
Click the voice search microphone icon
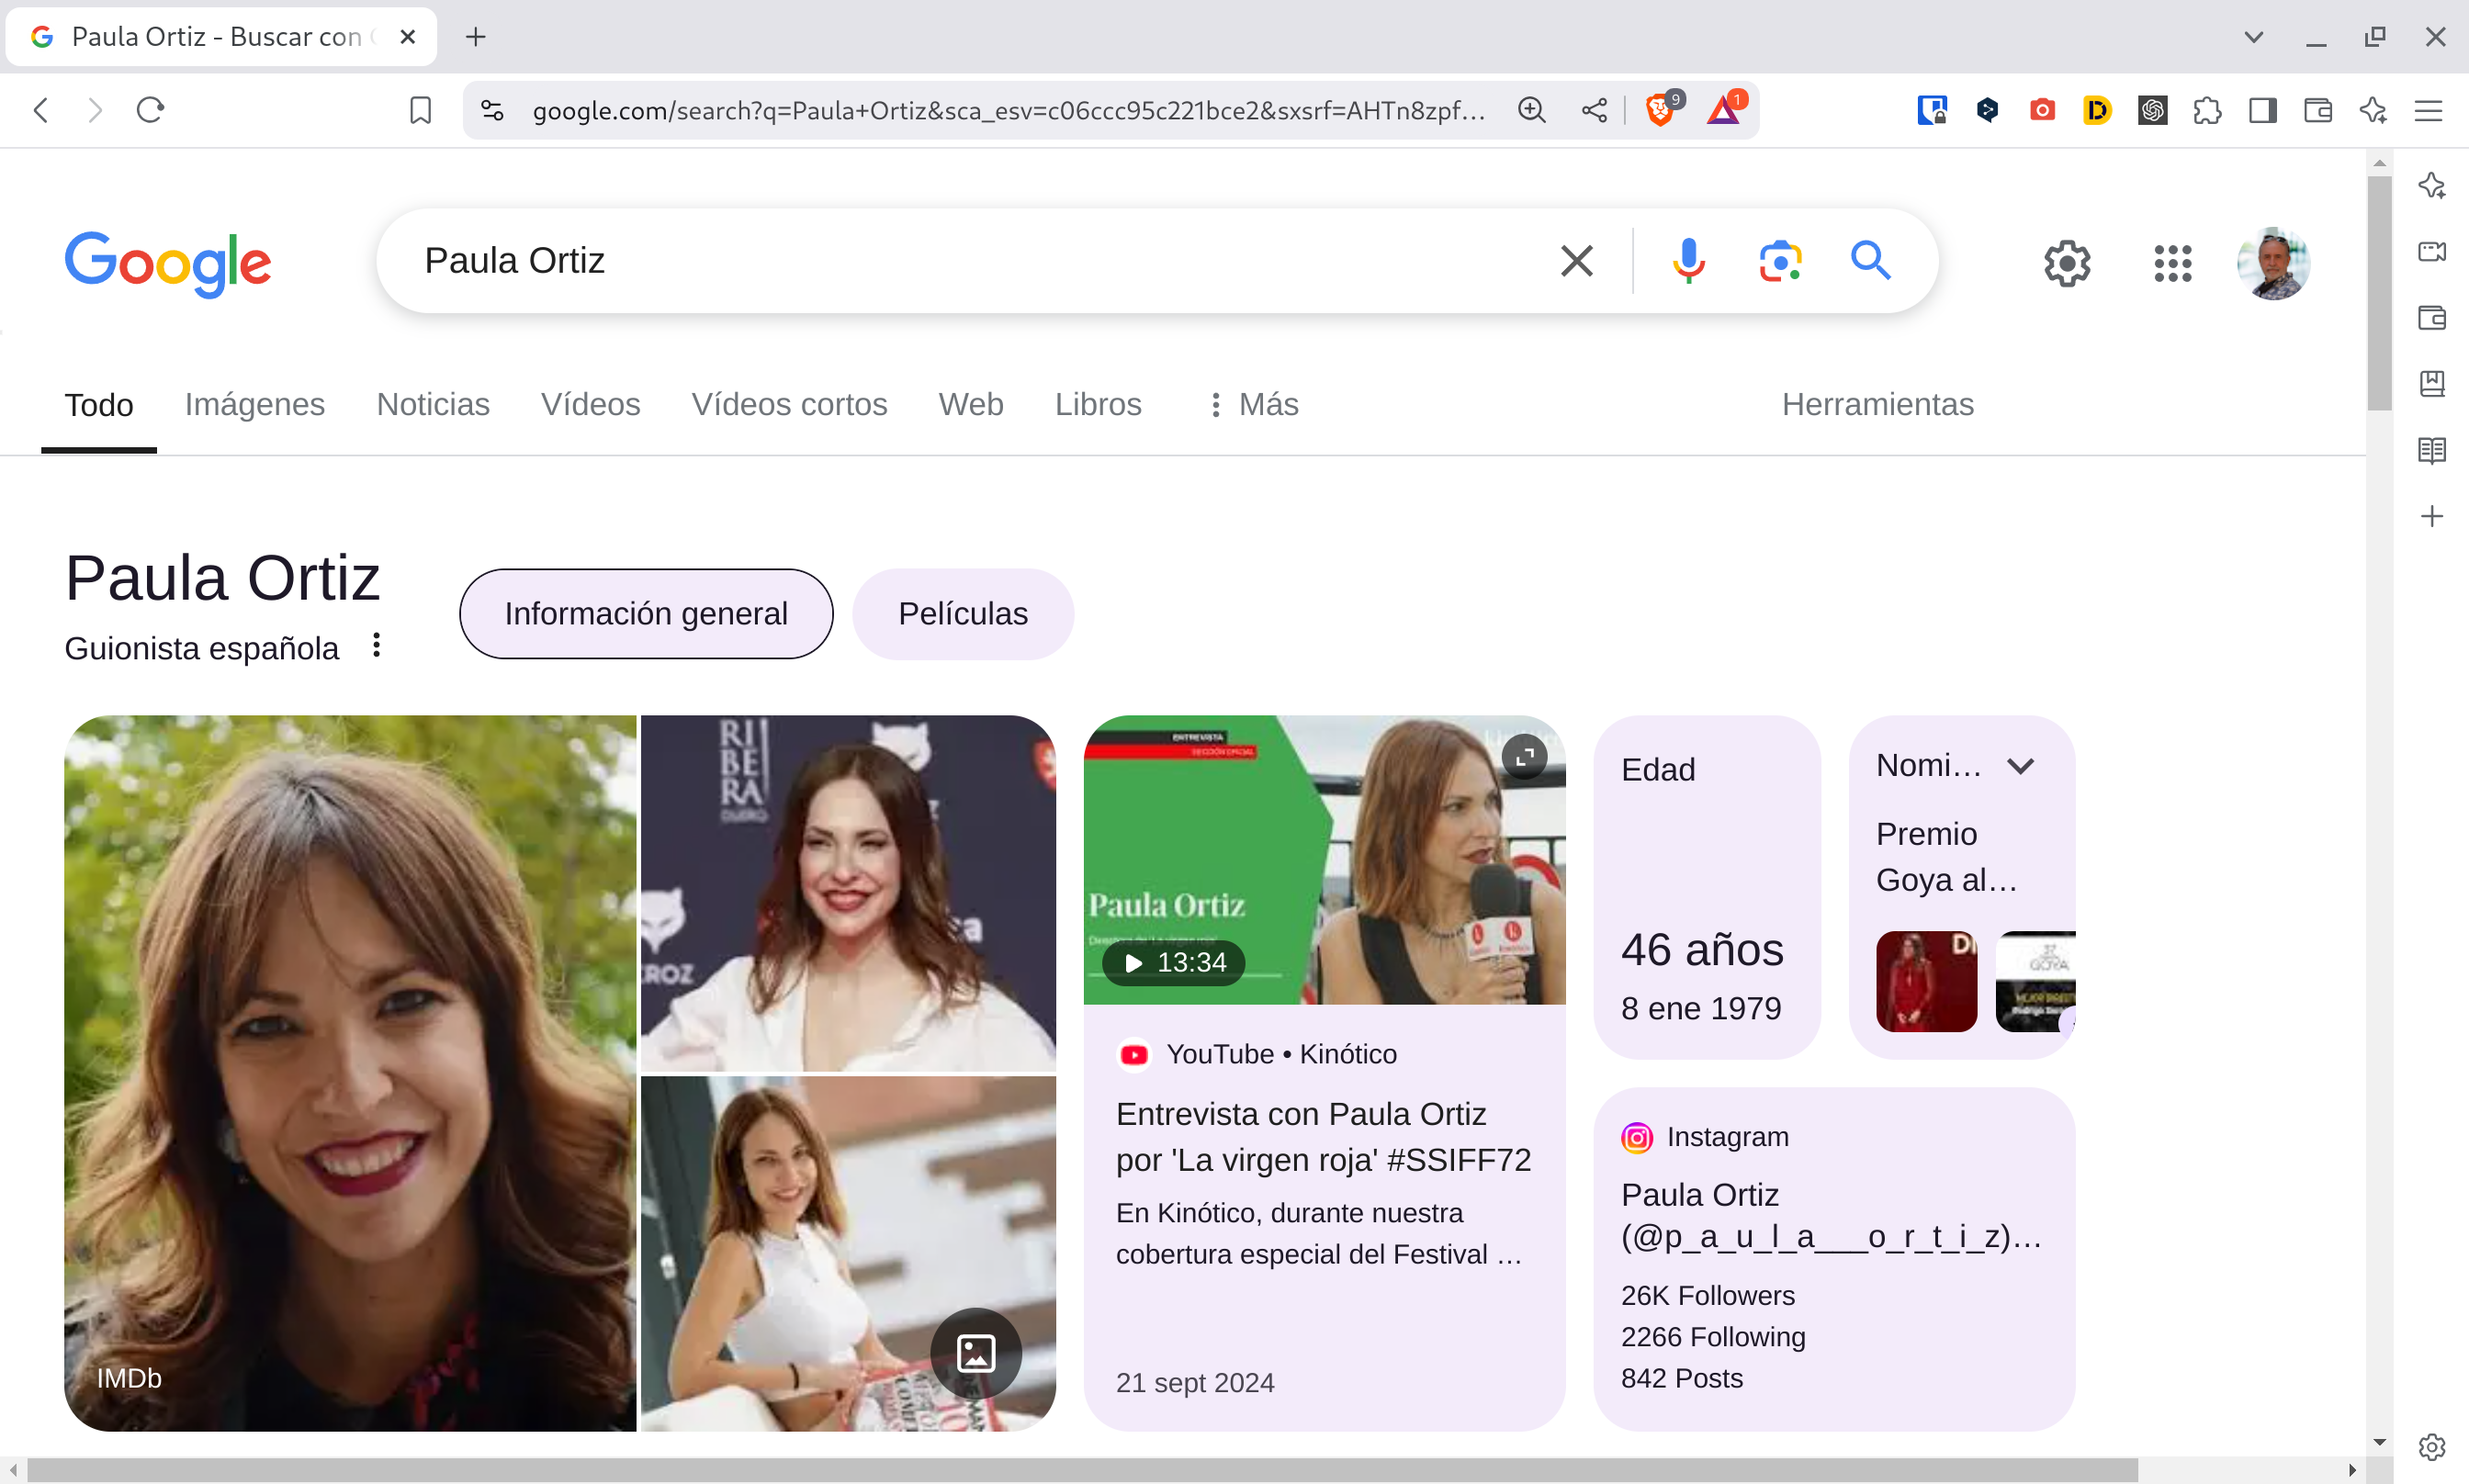click(x=1688, y=261)
